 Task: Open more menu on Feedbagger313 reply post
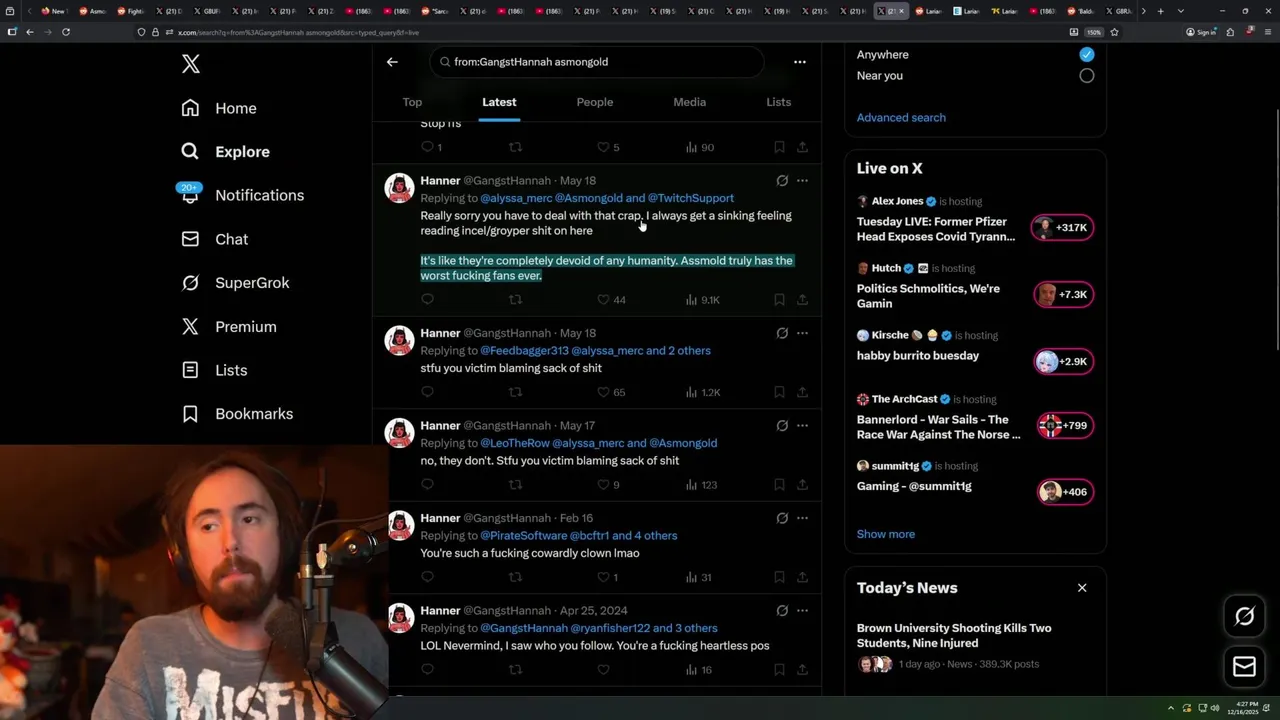pyautogui.click(x=802, y=333)
